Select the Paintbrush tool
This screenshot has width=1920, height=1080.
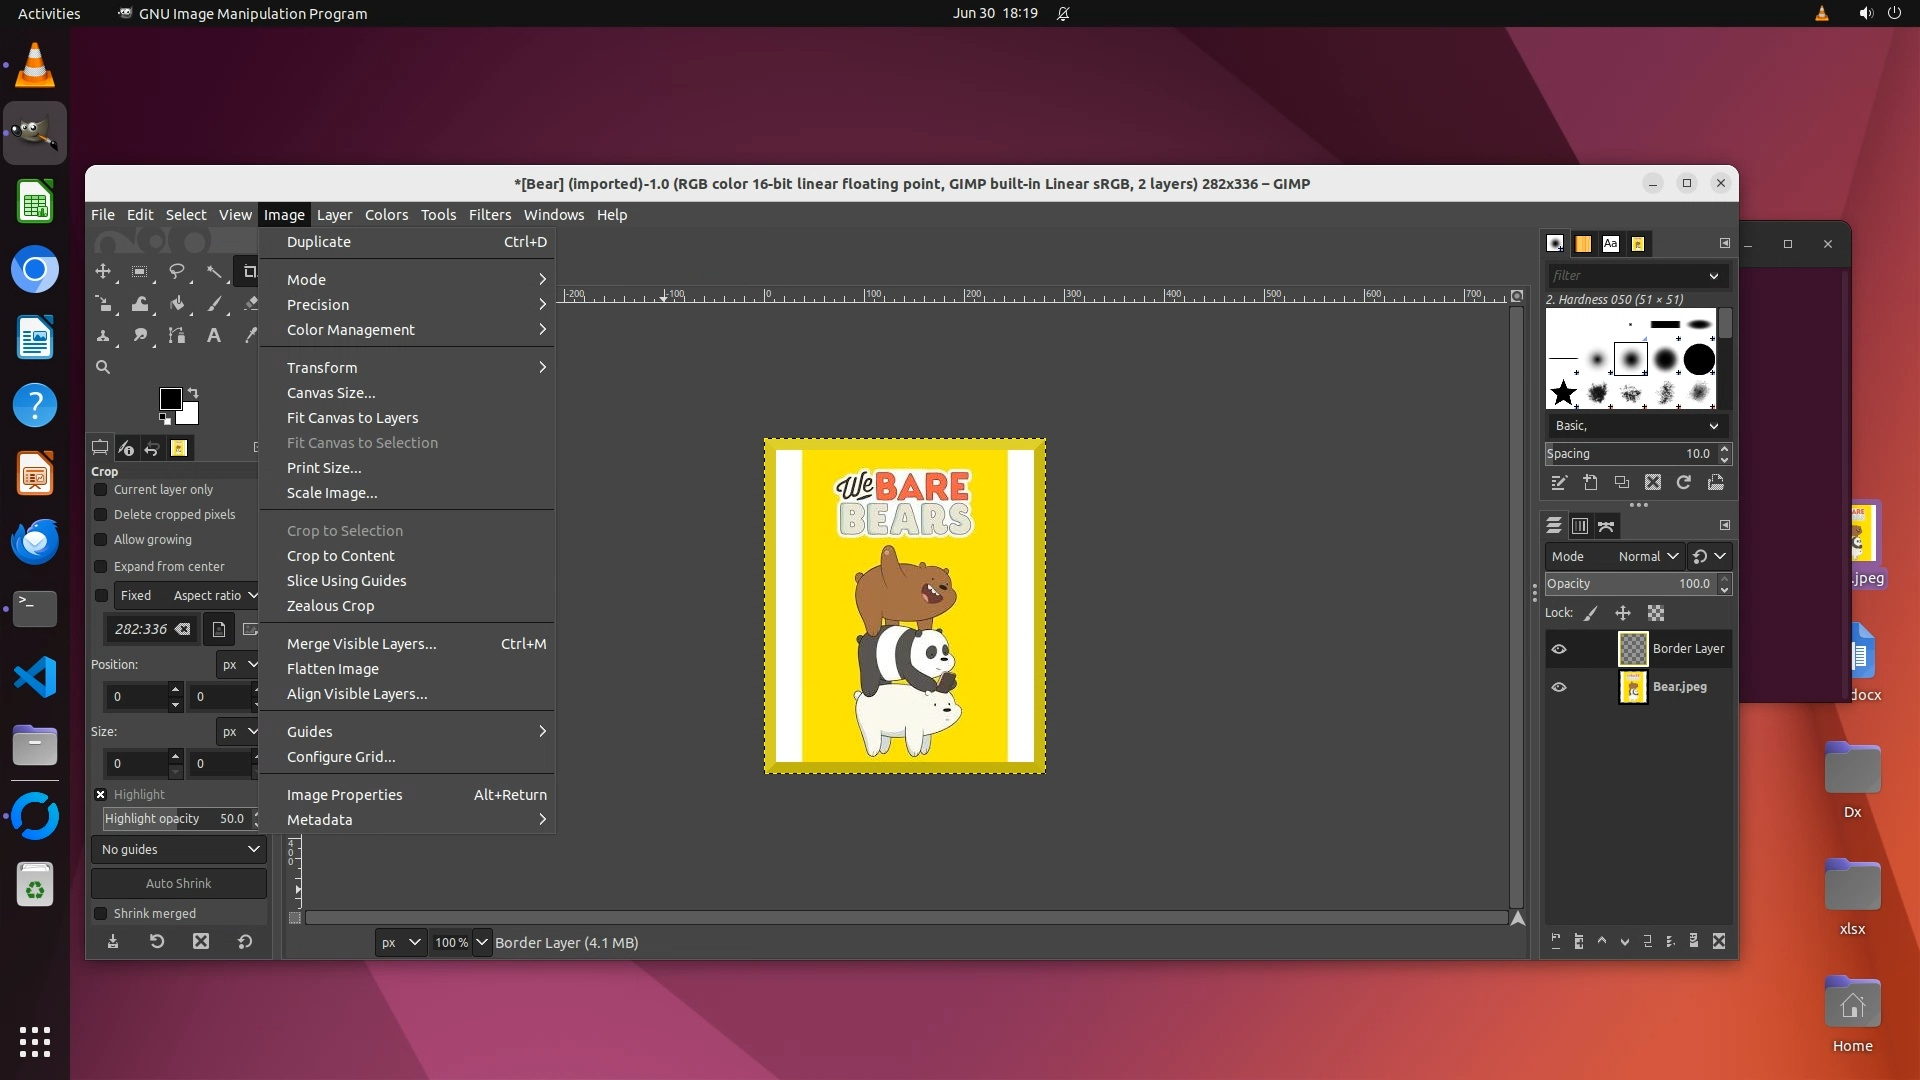point(214,304)
